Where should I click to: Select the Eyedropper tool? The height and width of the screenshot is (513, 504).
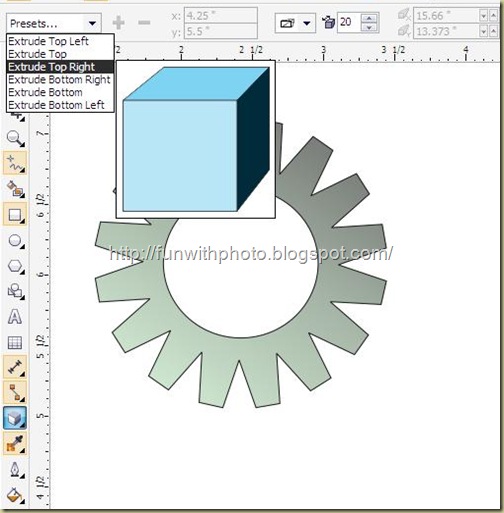pyautogui.click(x=15, y=443)
